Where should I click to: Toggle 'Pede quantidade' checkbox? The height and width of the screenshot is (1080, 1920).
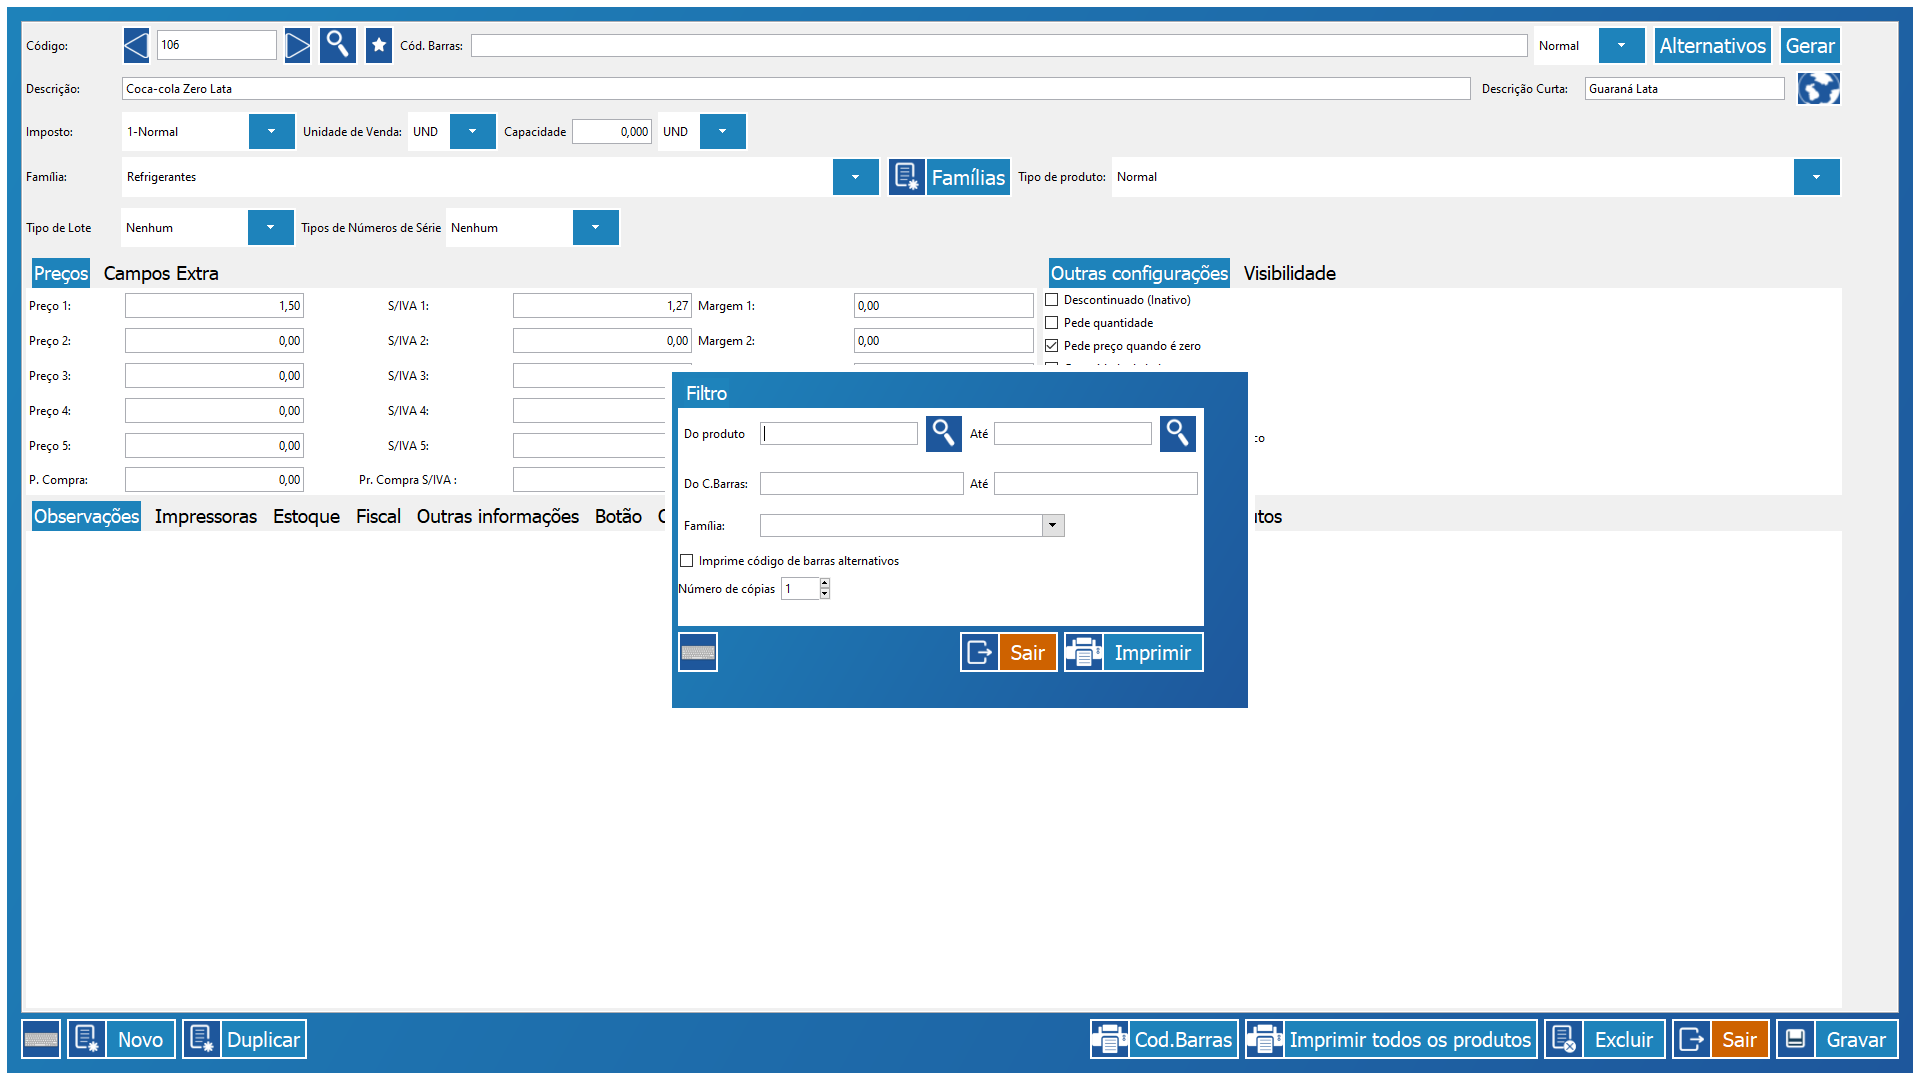(1052, 323)
